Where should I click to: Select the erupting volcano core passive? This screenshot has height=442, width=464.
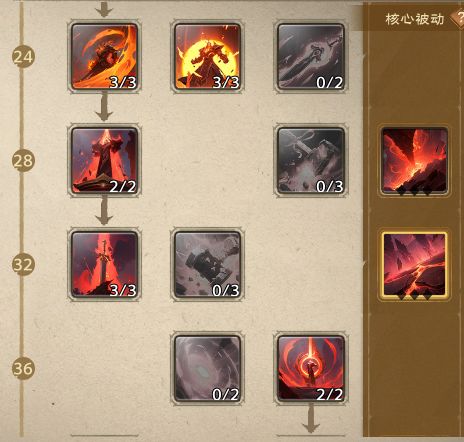tap(414, 160)
